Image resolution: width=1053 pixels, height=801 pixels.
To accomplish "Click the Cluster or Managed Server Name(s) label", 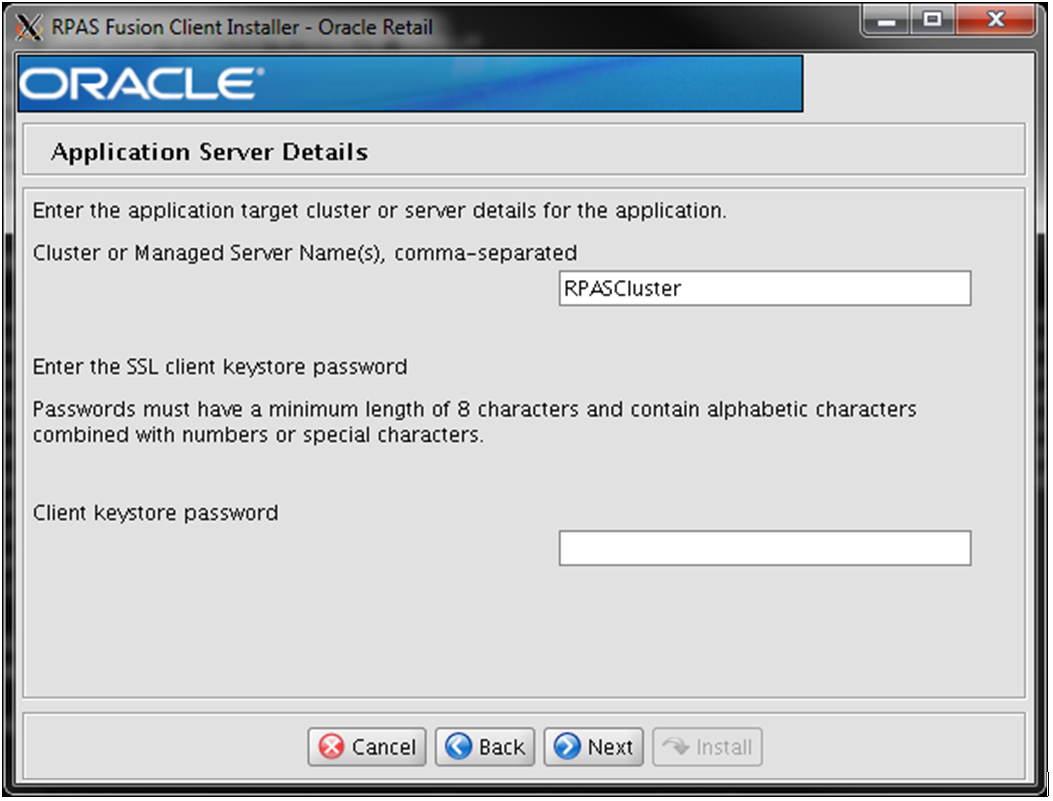I will click(304, 253).
